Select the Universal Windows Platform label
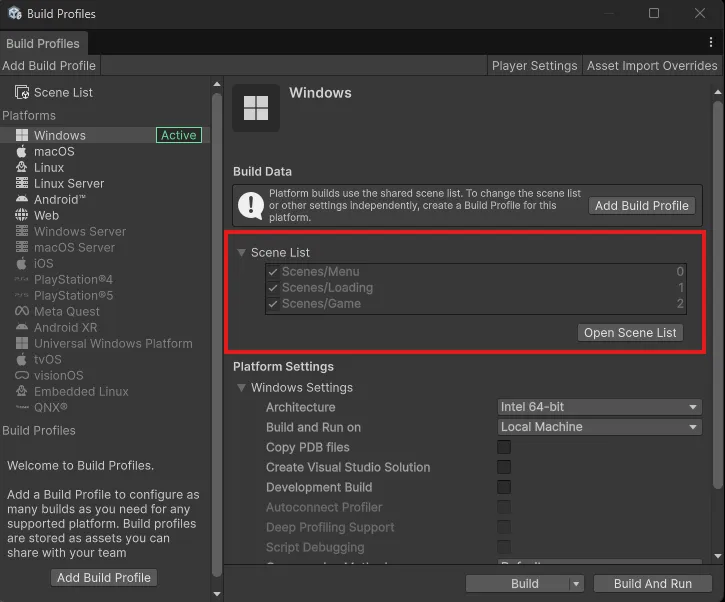 [x=113, y=344]
